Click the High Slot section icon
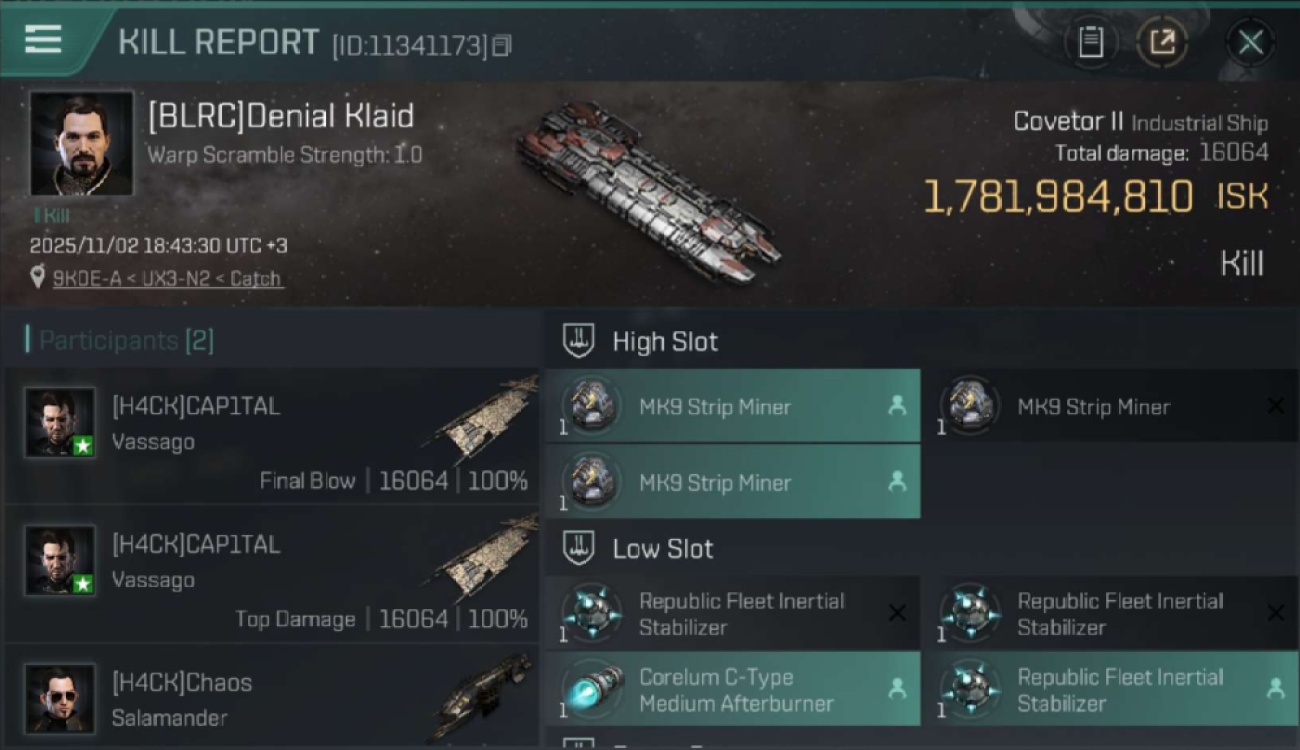 [x=579, y=340]
